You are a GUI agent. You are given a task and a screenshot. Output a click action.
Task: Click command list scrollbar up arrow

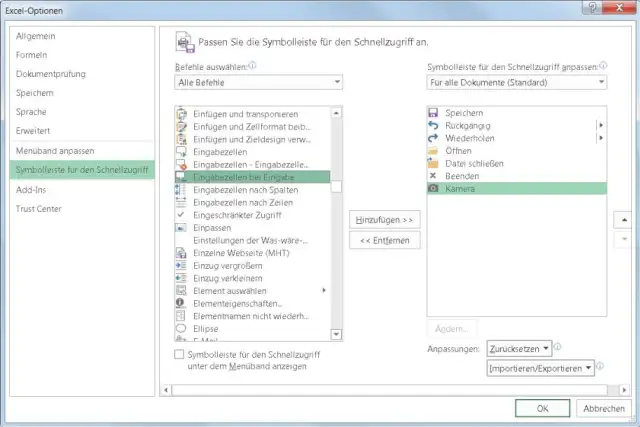336,113
